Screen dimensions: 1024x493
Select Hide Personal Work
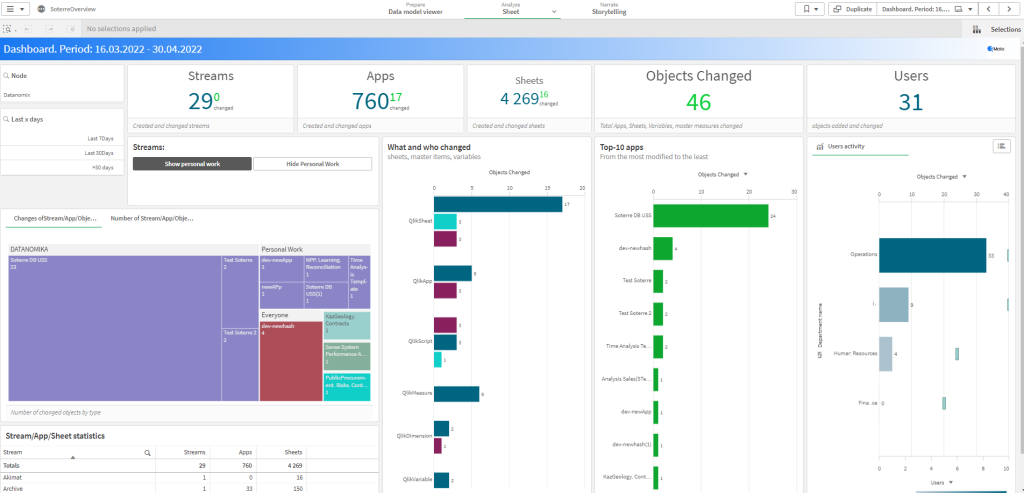[x=312, y=164]
